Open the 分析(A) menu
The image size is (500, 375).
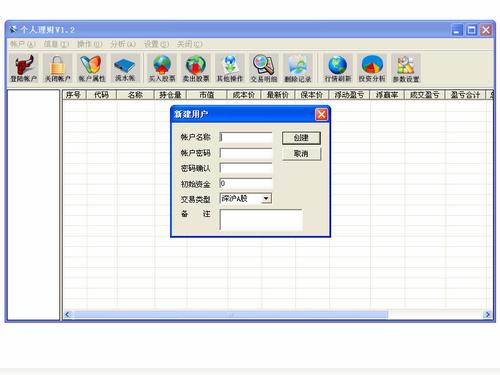coord(123,44)
